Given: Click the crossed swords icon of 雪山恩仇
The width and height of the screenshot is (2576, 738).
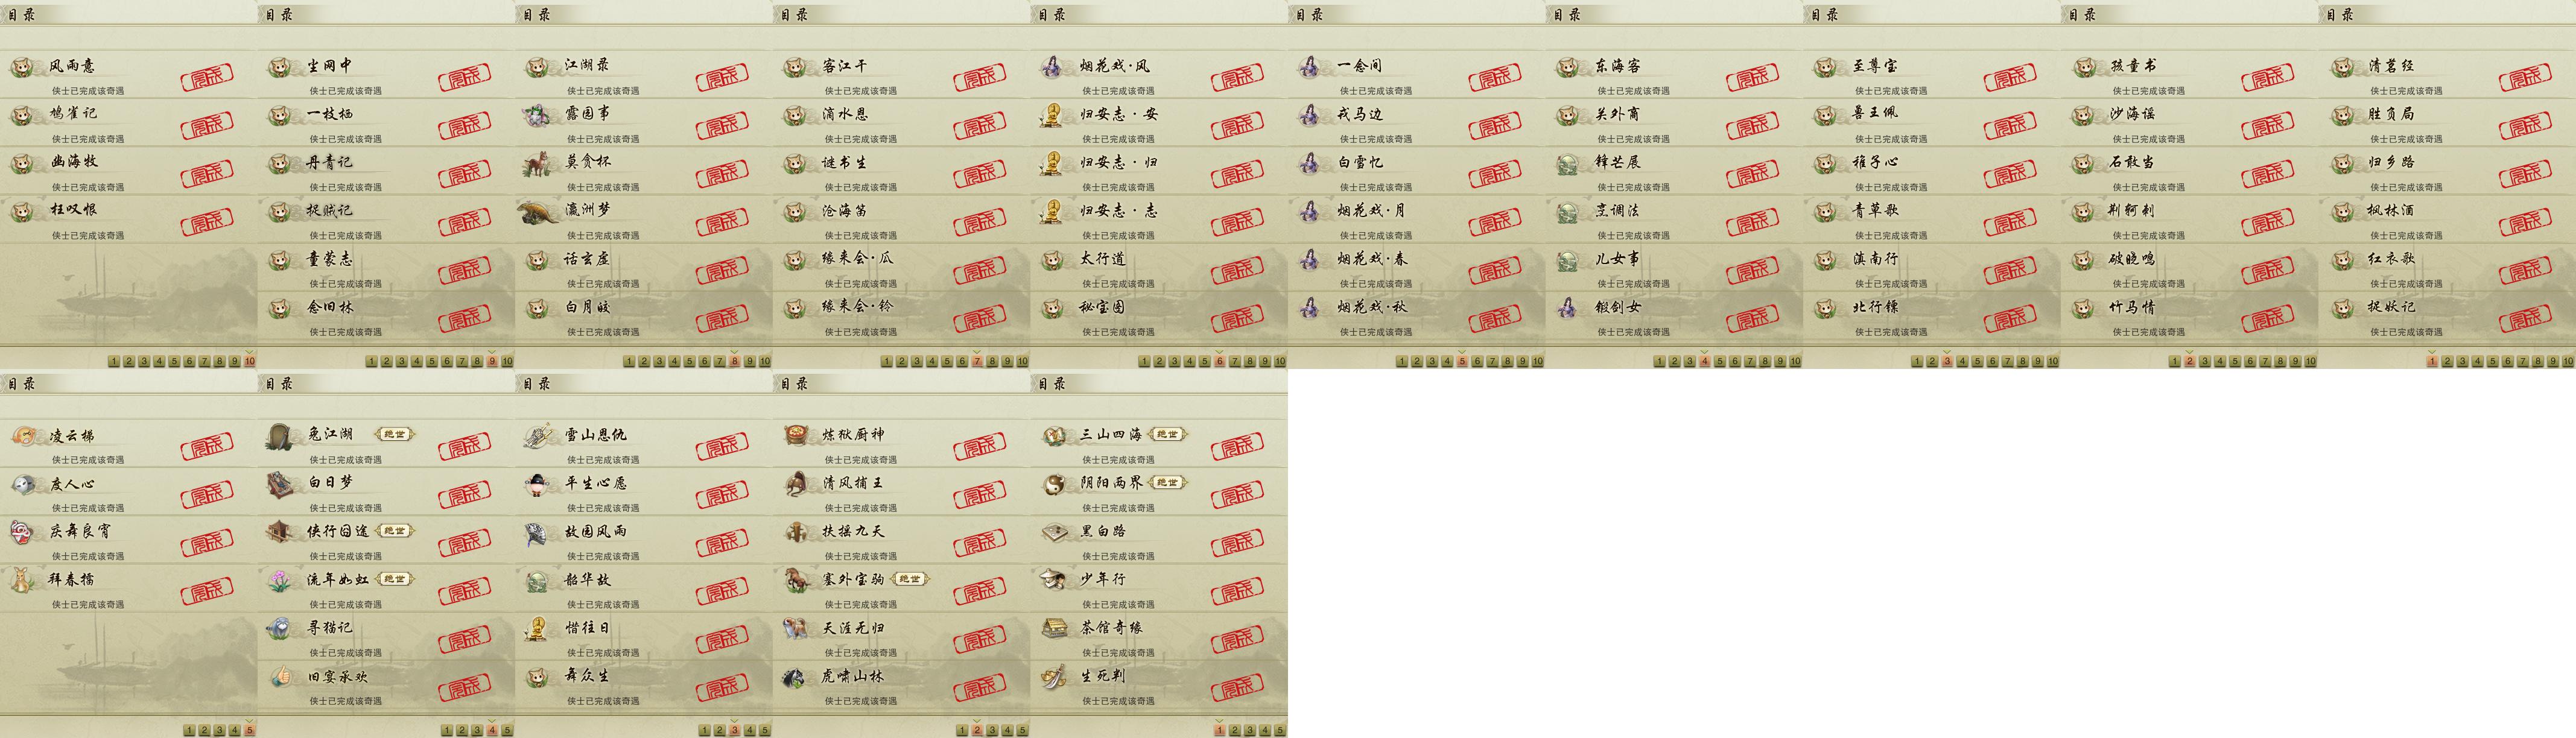Looking at the screenshot, I should coord(538,435).
